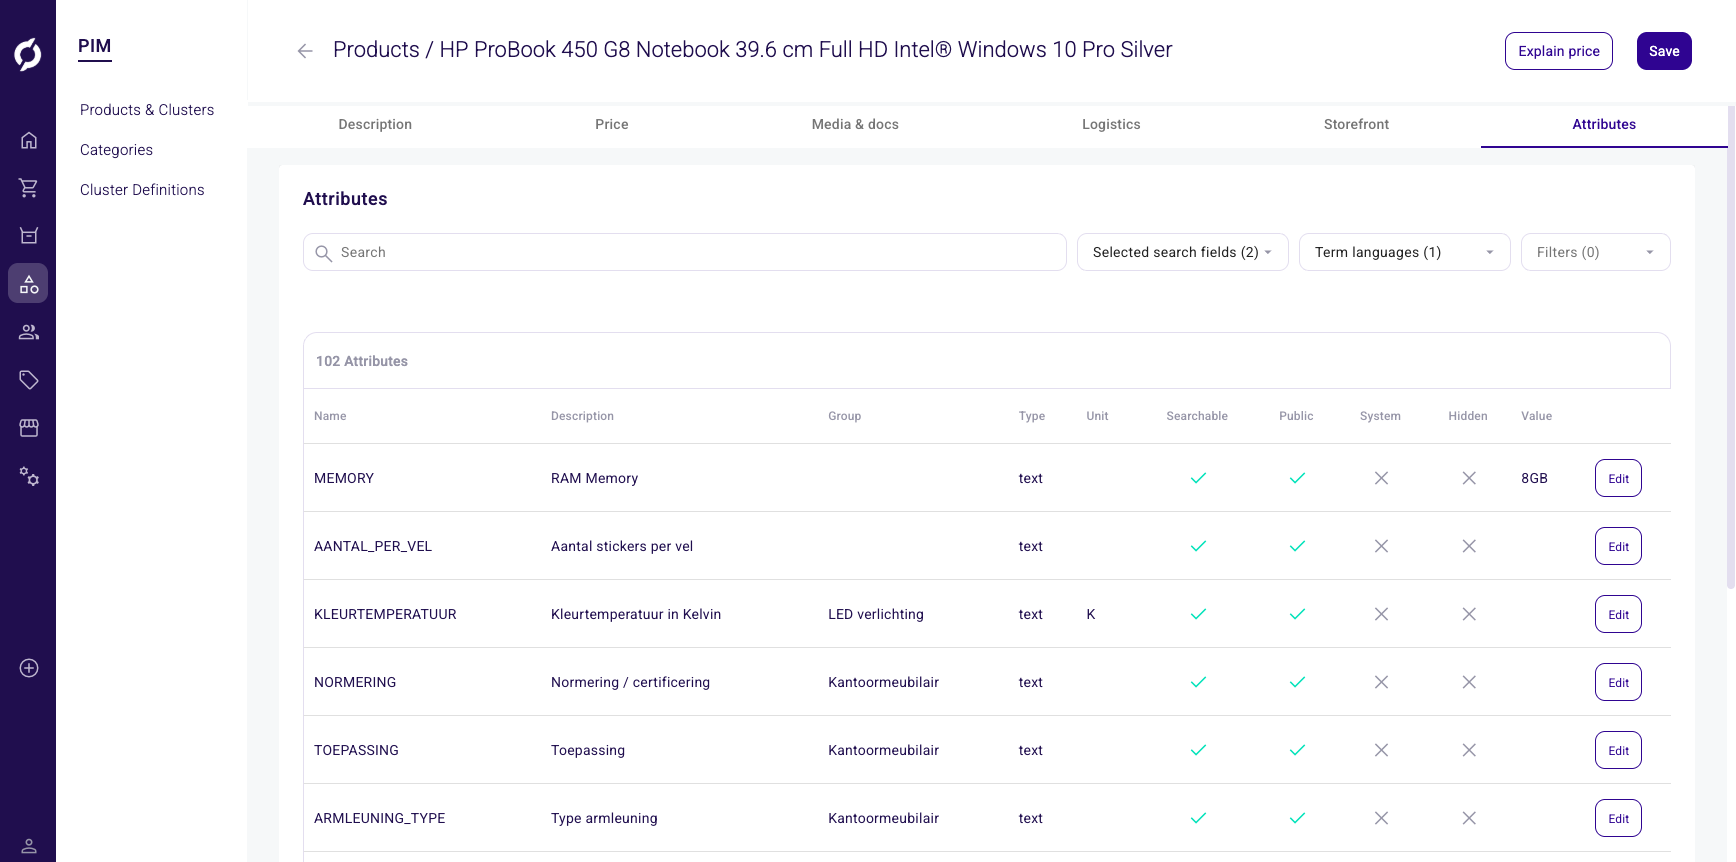Toggle System cross for TOEPASSING row
Image resolution: width=1736 pixels, height=862 pixels.
point(1381,750)
